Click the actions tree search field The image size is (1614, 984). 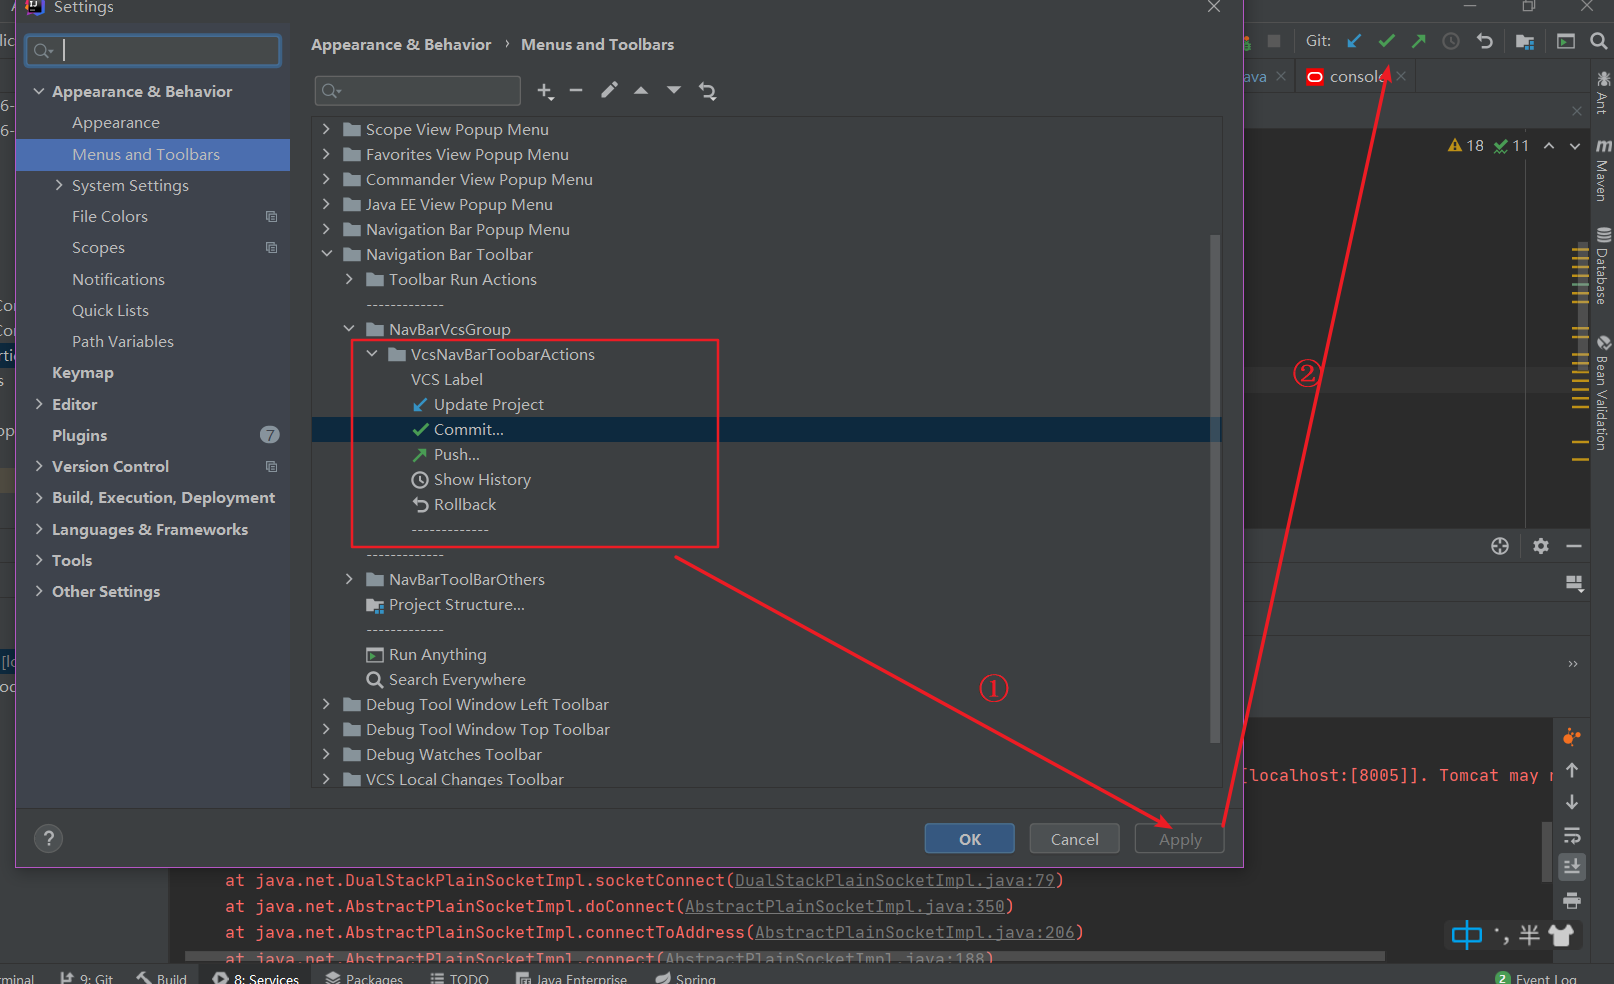pos(417,91)
